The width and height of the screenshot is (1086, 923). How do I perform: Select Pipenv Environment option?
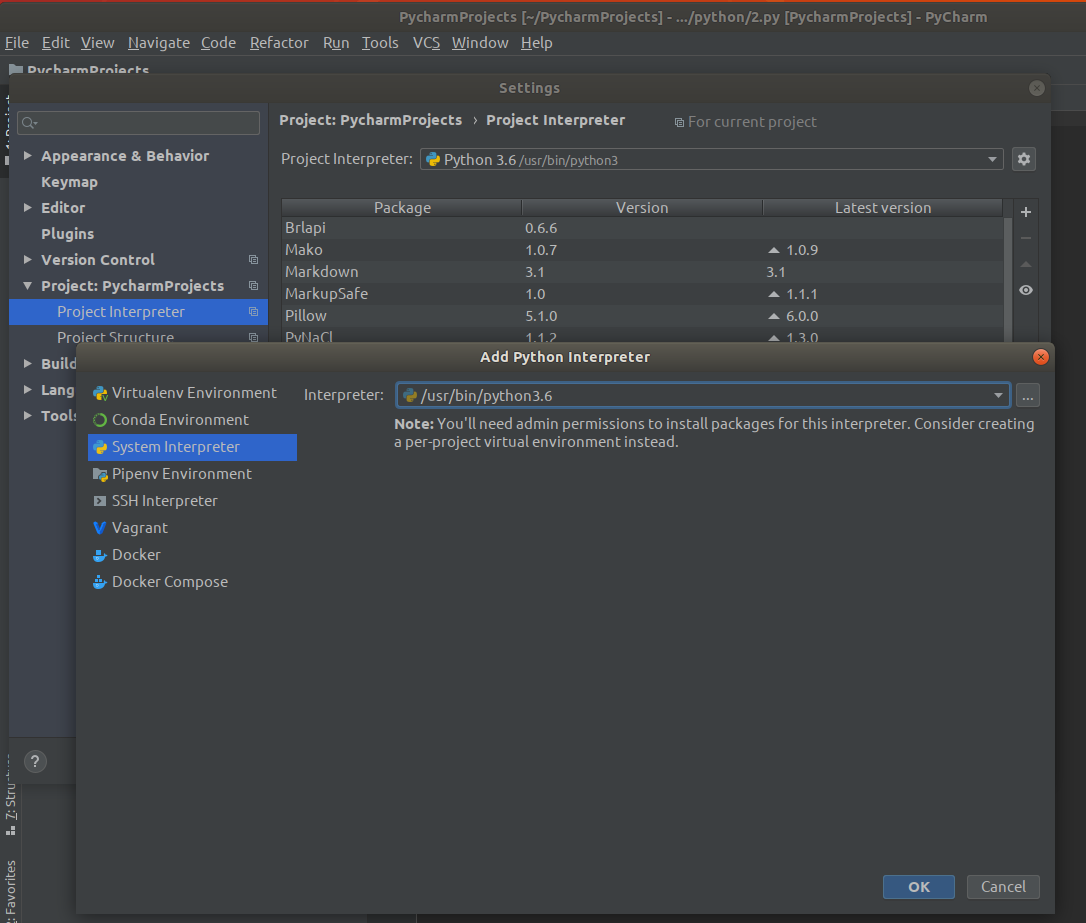[x=193, y=474]
